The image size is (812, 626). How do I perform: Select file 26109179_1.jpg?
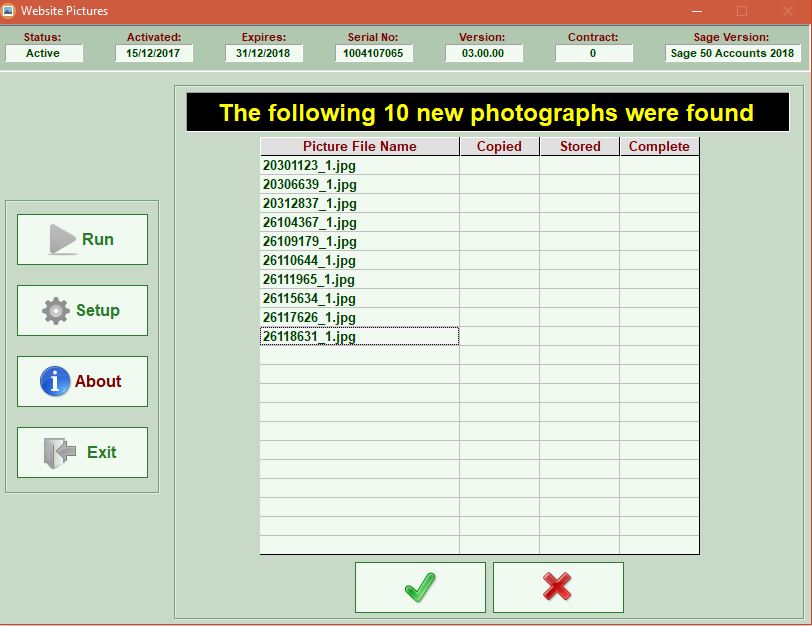click(x=359, y=241)
